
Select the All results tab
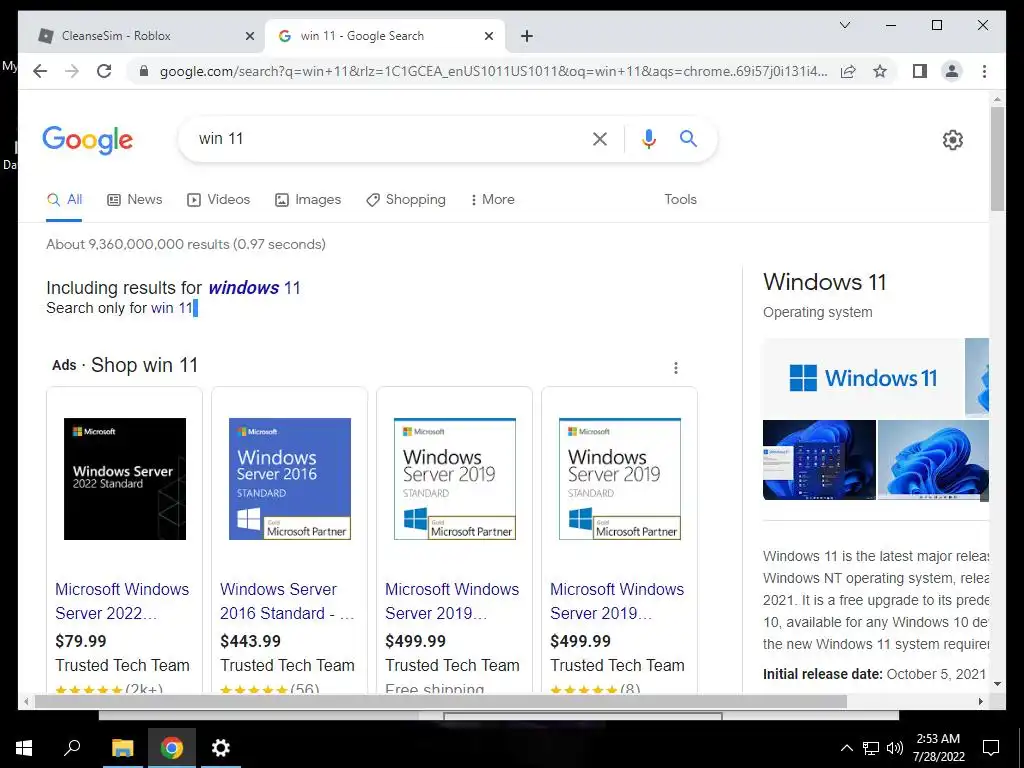64,200
